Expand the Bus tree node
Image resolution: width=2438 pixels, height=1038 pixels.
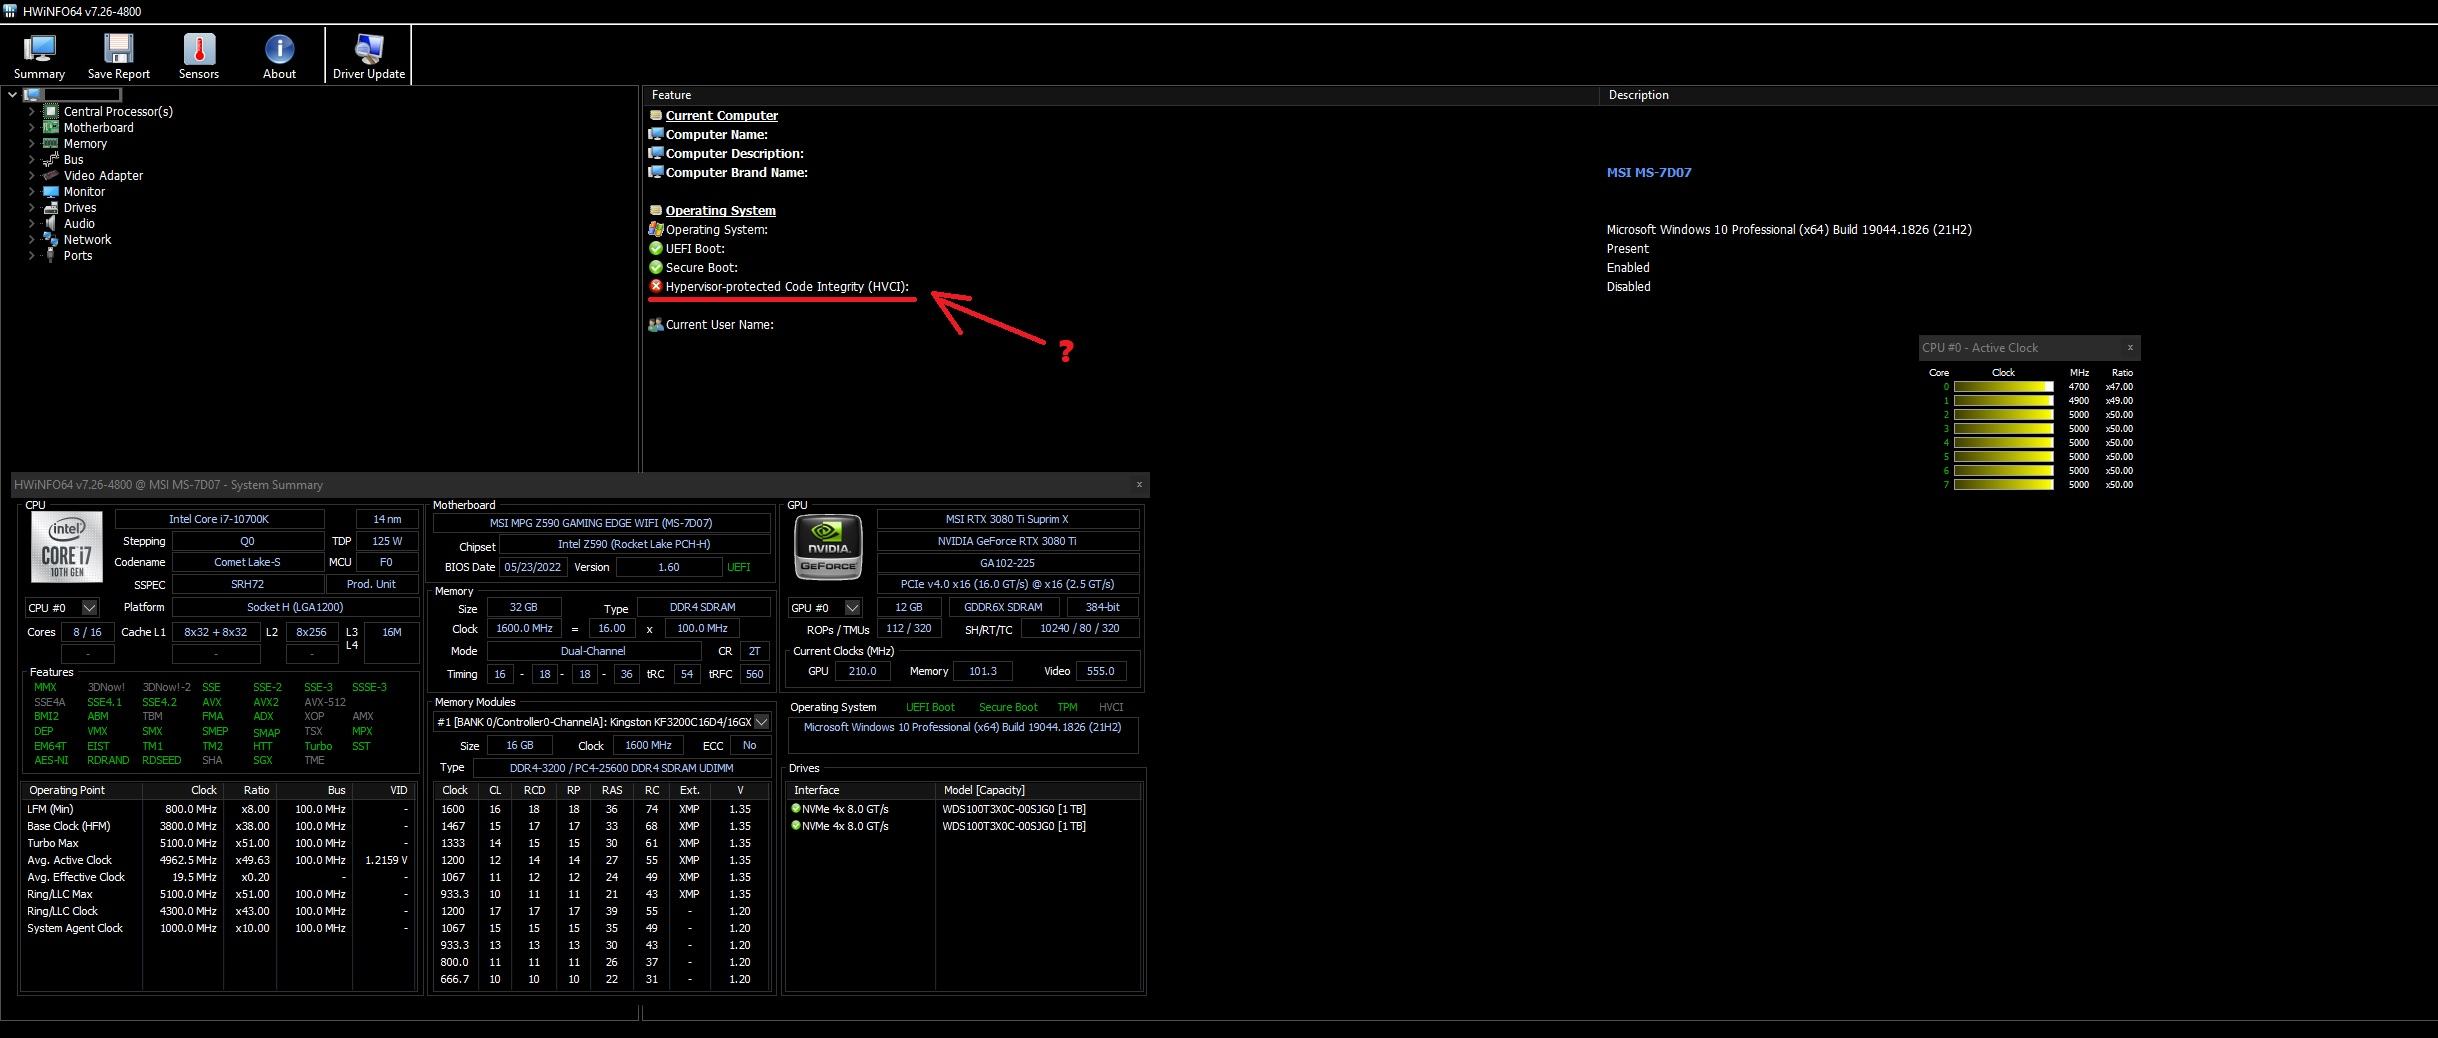pos(31,159)
